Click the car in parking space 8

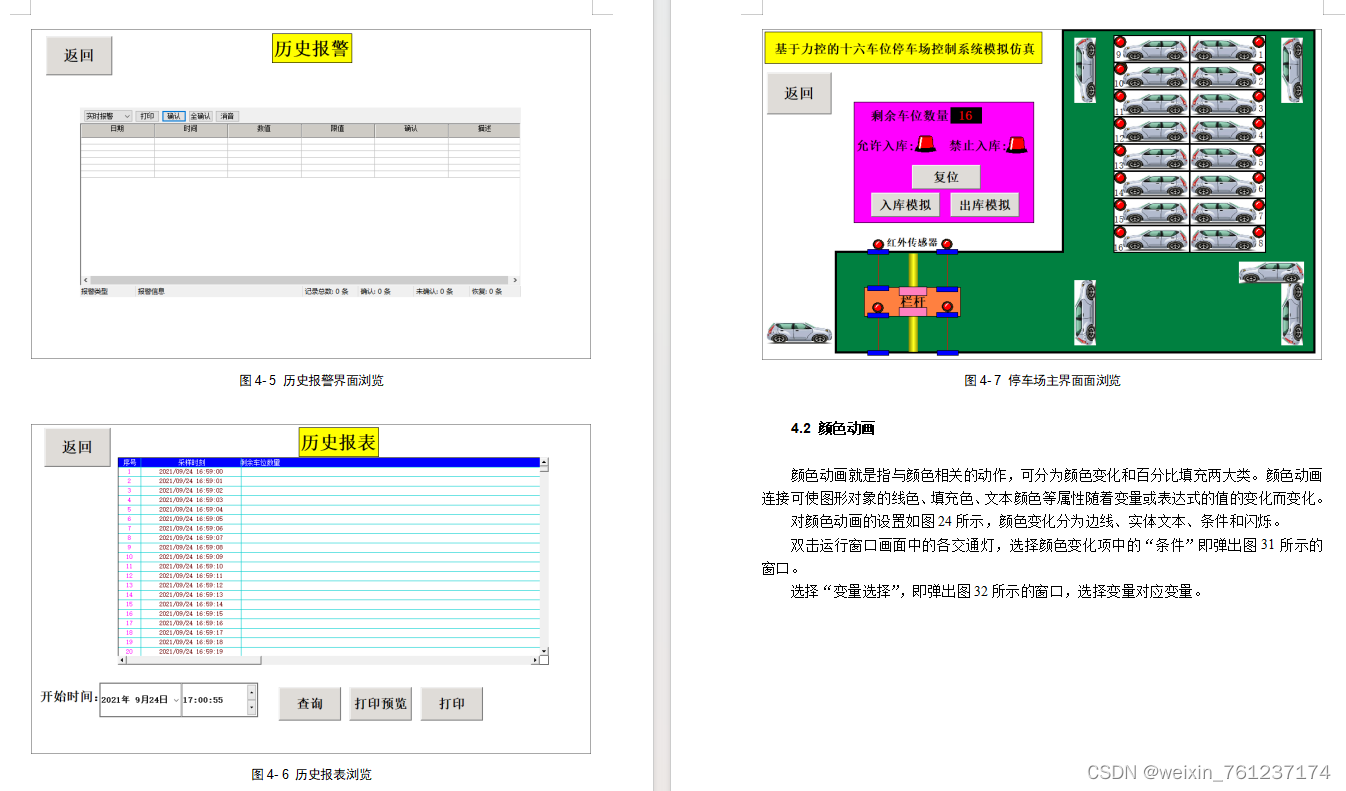pyautogui.click(x=1222, y=238)
